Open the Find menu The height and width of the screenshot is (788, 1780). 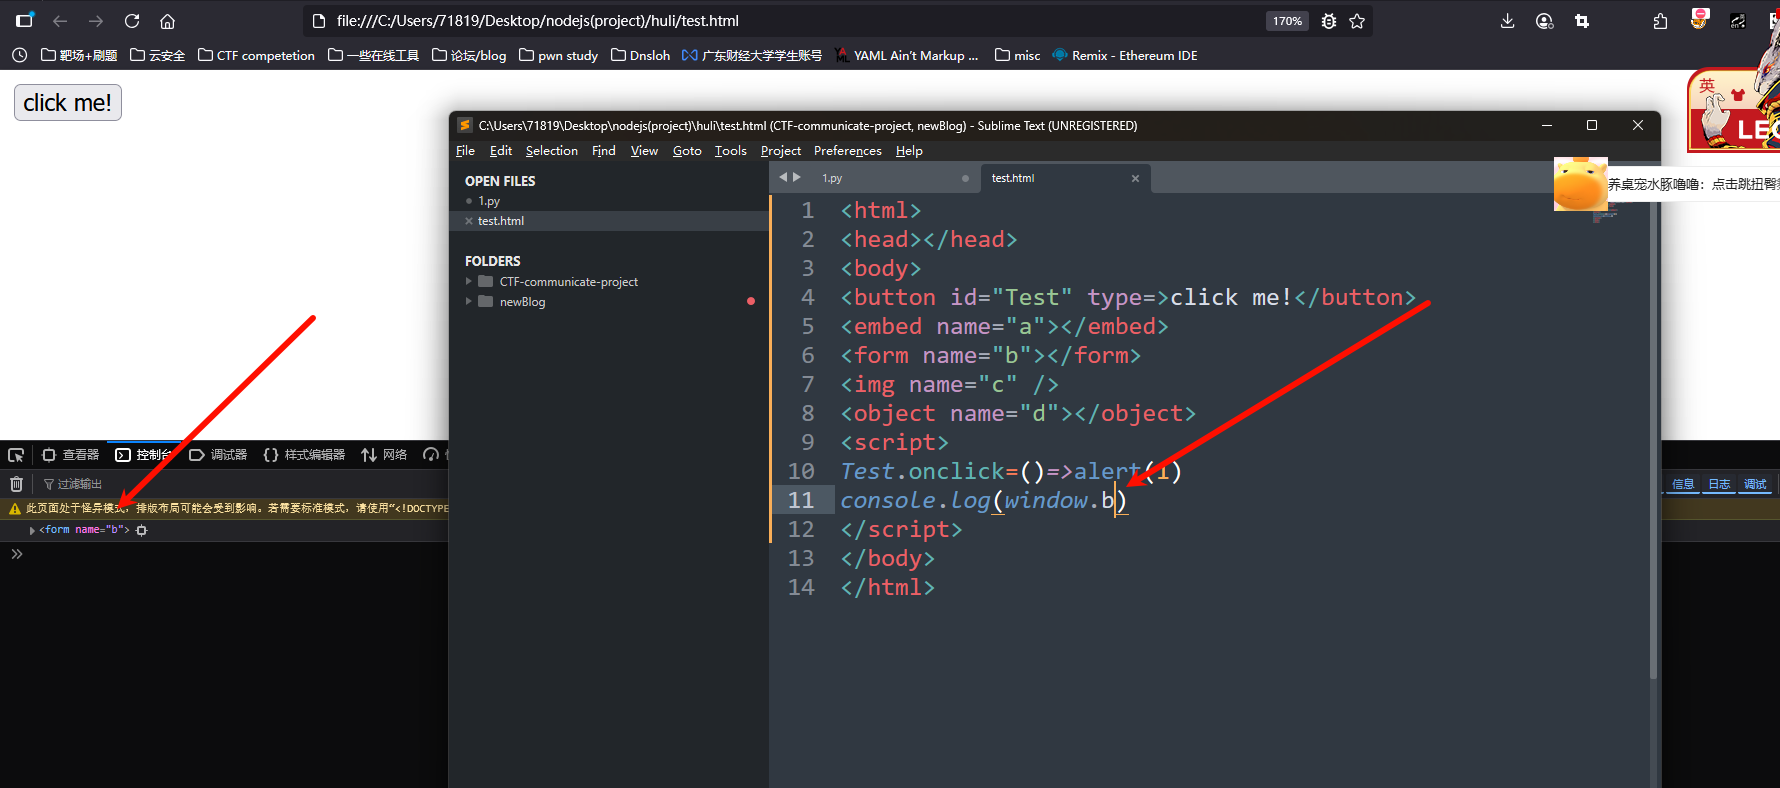[604, 151]
